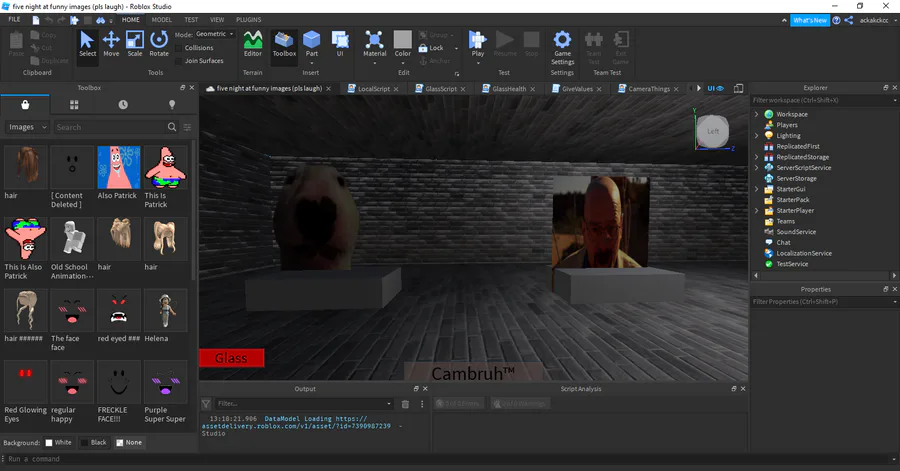Switch to the PLUGINS ribbon tab

click(249, 20)
